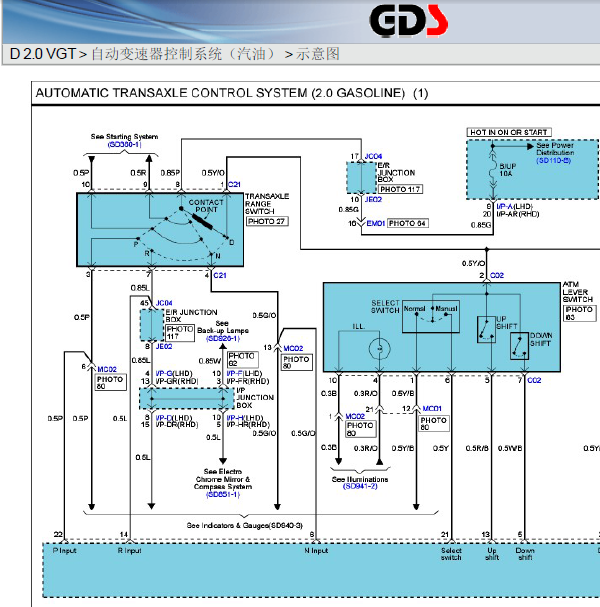Image resolution: width=600 pixels, height=607 pixels.
Task: Click the SELECT SWITCH label
Action: (x=385, y=307)
